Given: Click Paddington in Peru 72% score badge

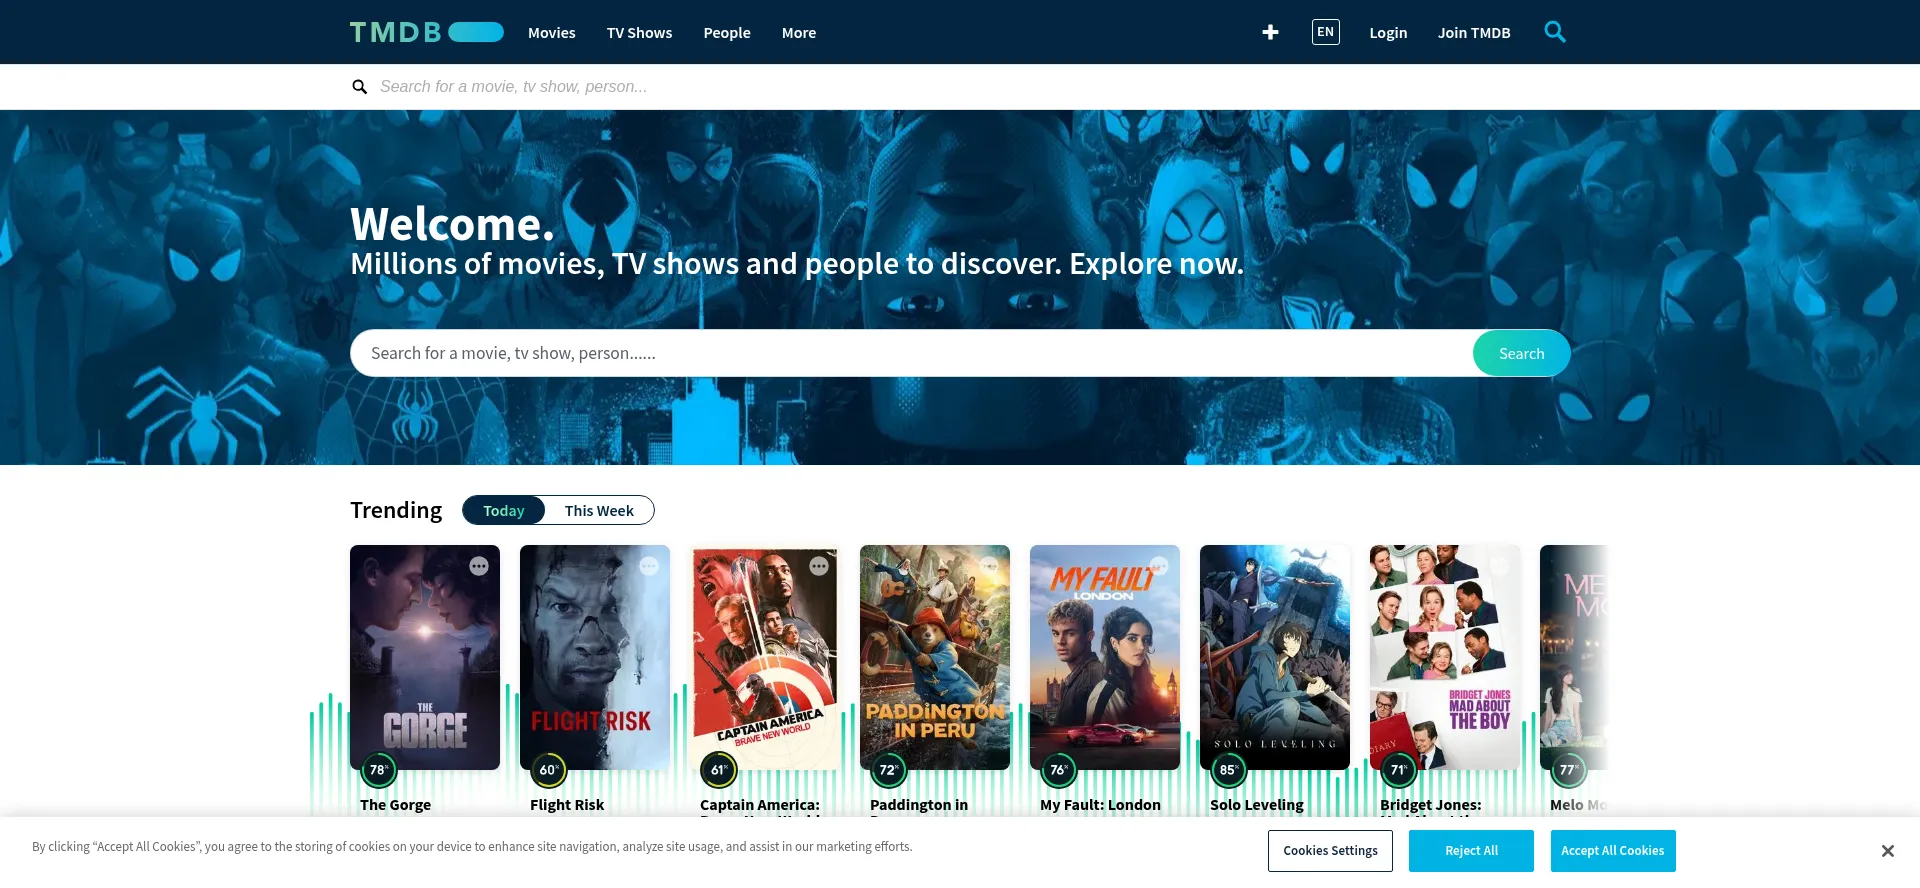Looking at the screenshot, I should [889, 770].
